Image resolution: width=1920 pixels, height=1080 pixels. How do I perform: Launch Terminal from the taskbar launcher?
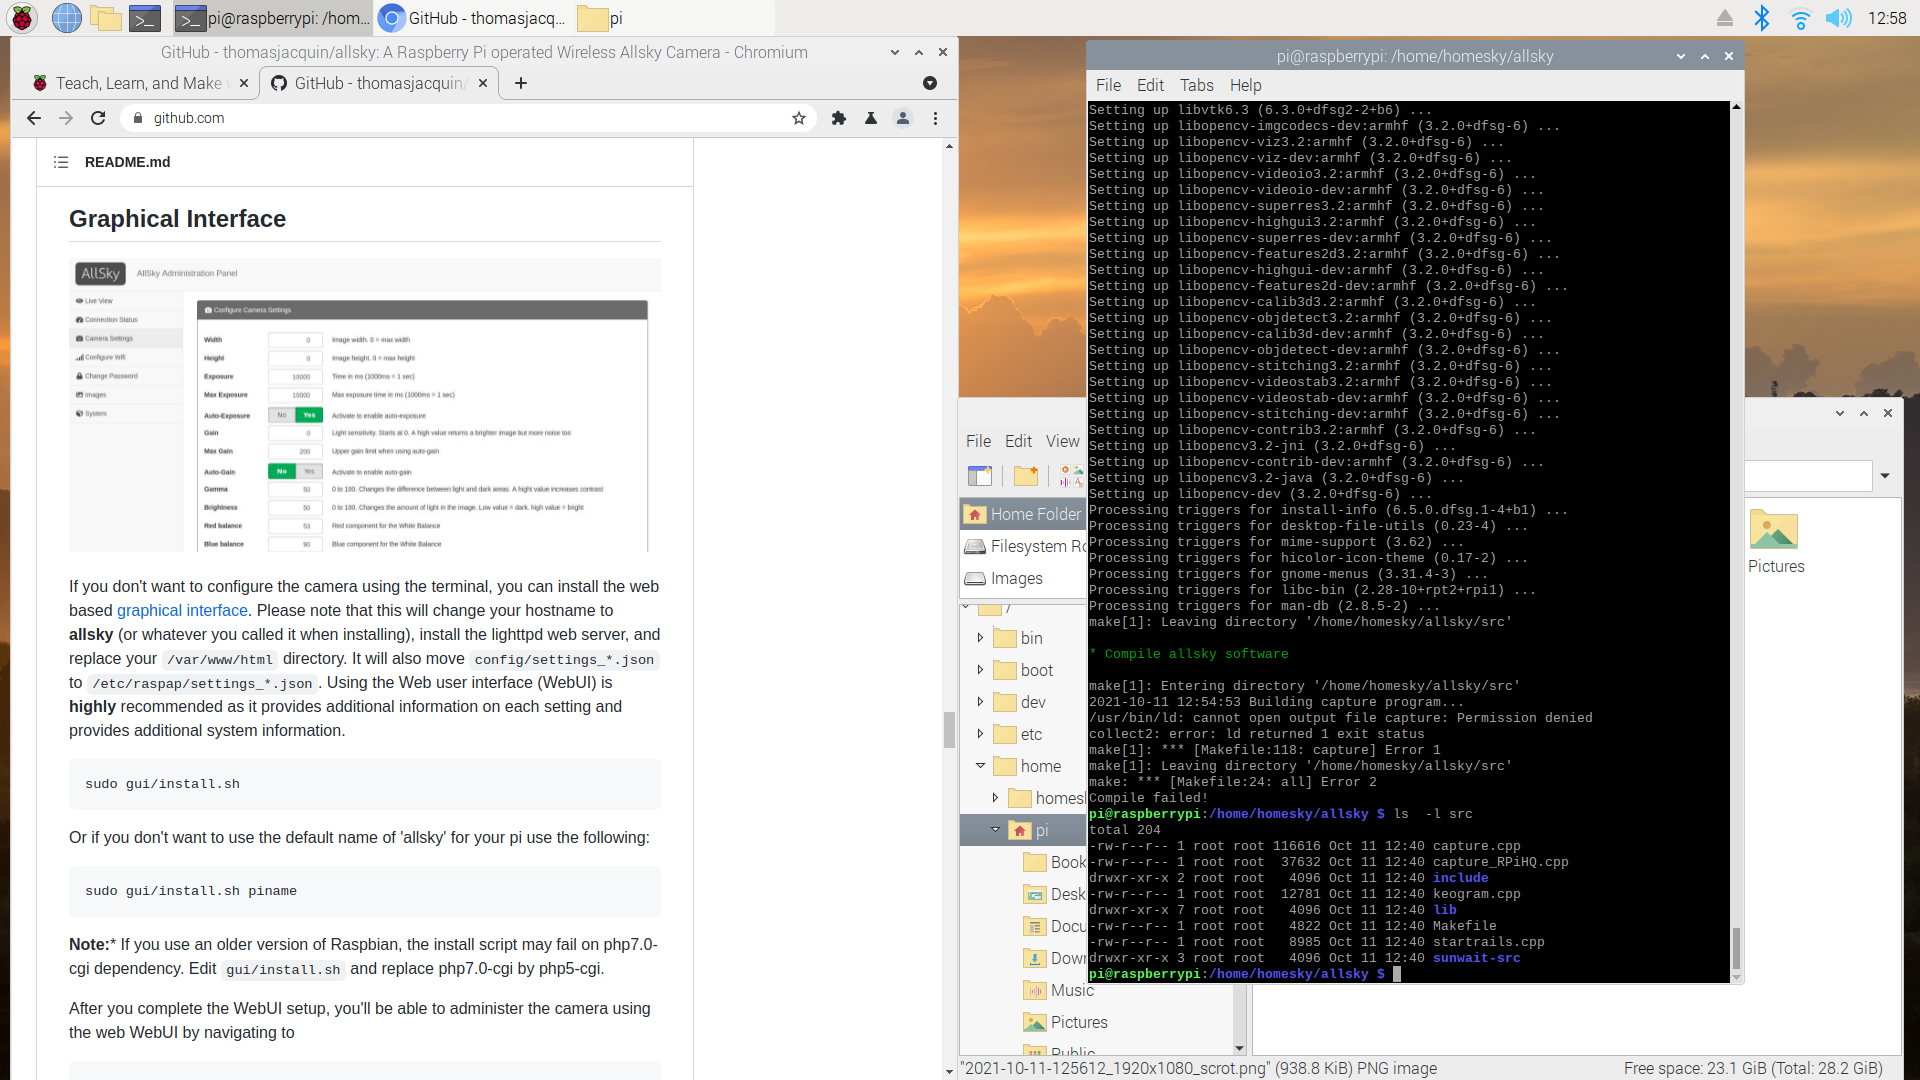click(145, 17)
